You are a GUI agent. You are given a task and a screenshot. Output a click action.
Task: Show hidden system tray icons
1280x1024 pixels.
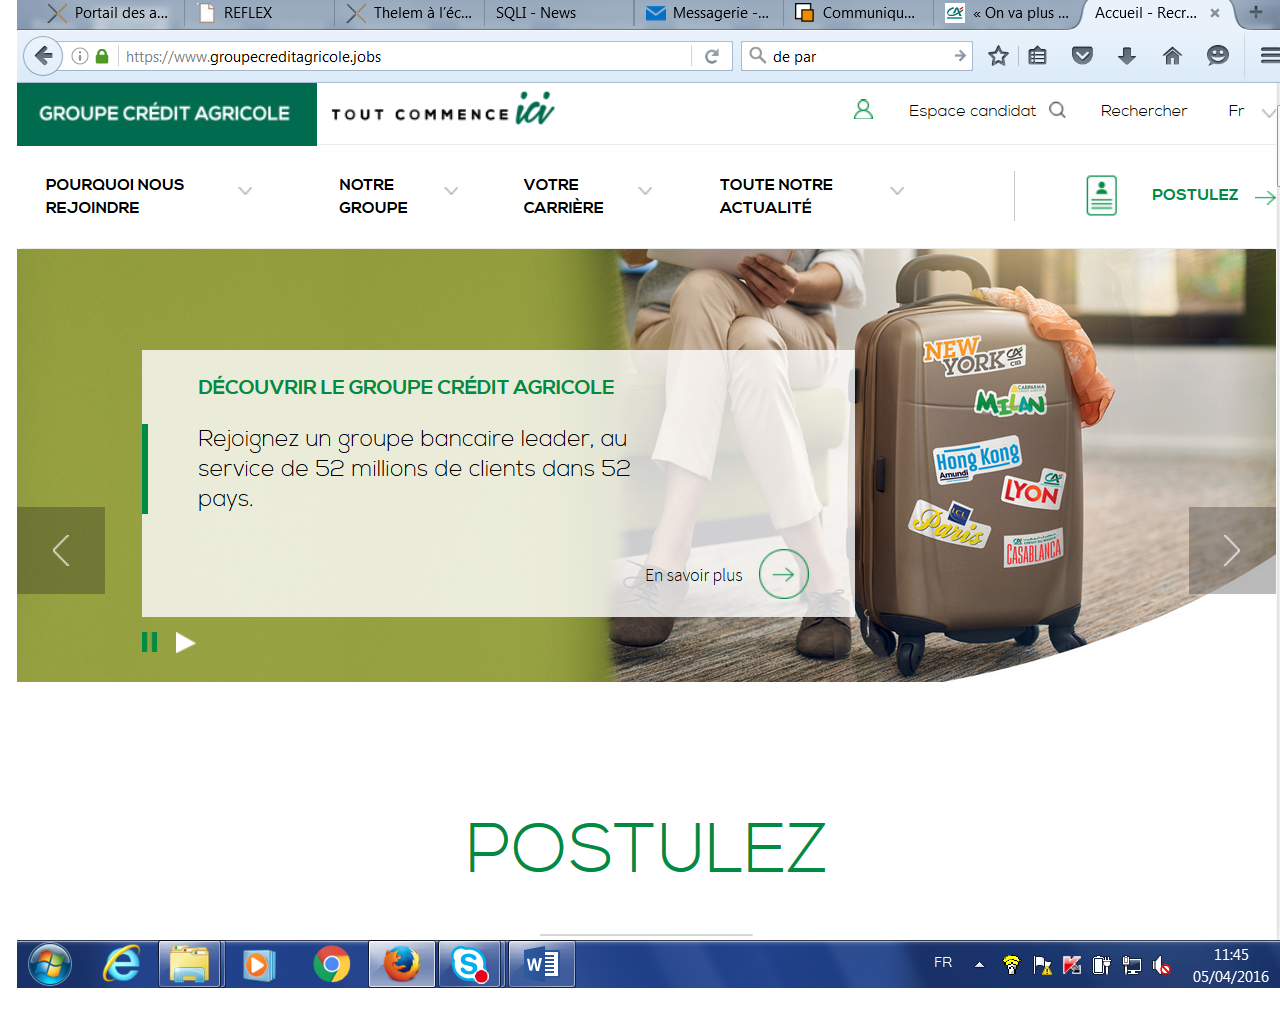979,965
